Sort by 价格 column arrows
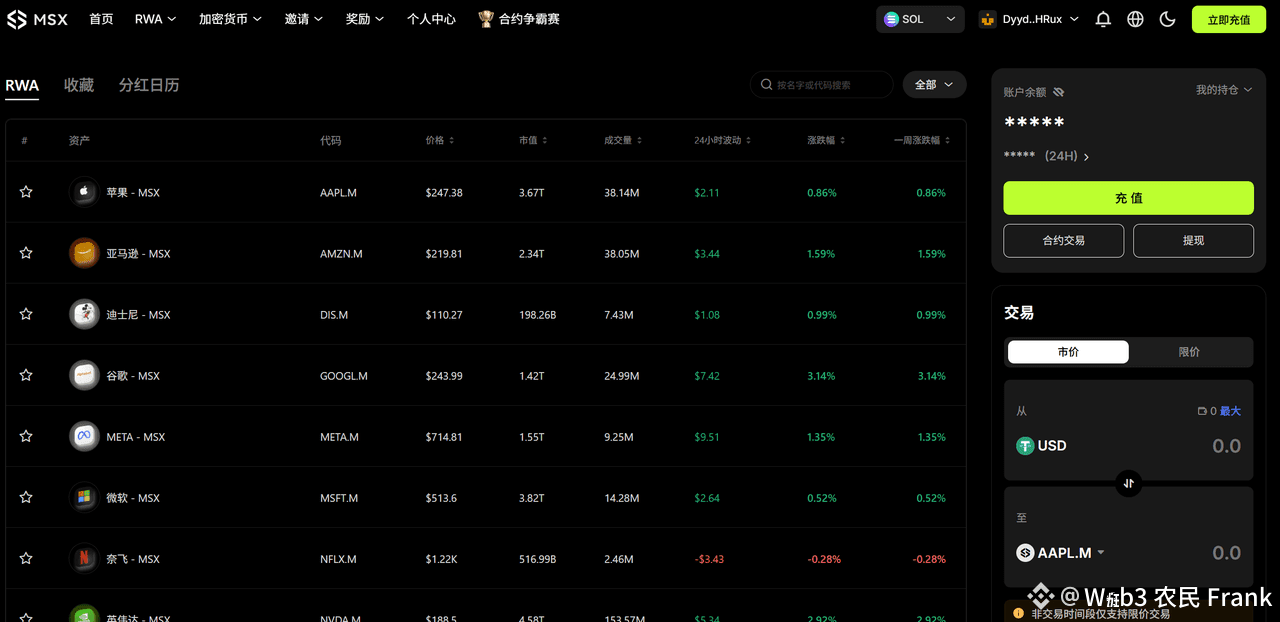This screenshot has width=1280, height=622. [451, 141]
